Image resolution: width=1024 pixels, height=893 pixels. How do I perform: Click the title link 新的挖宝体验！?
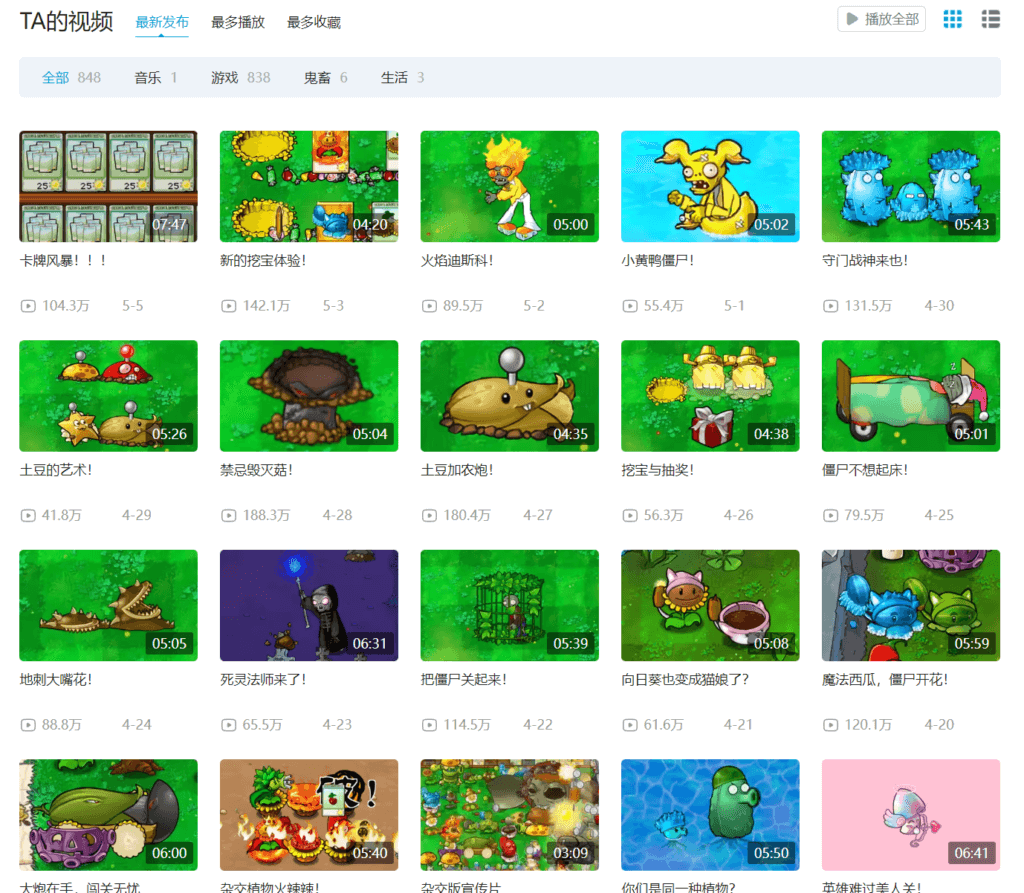click(x=263, y=261)
